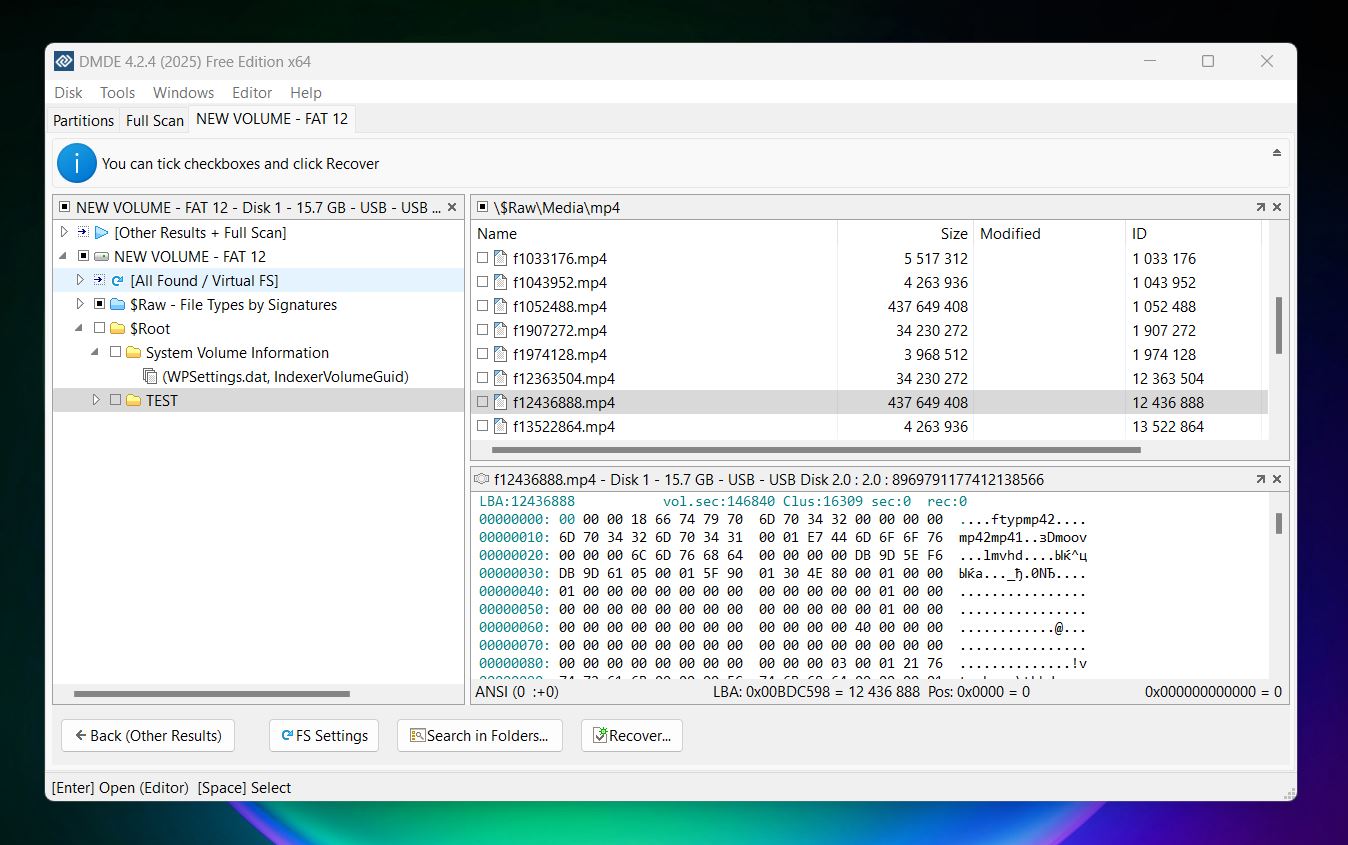Close the NEW VOLUME tree panel
This screenshot has width=1348, height=845.
[x=452, y=207]
